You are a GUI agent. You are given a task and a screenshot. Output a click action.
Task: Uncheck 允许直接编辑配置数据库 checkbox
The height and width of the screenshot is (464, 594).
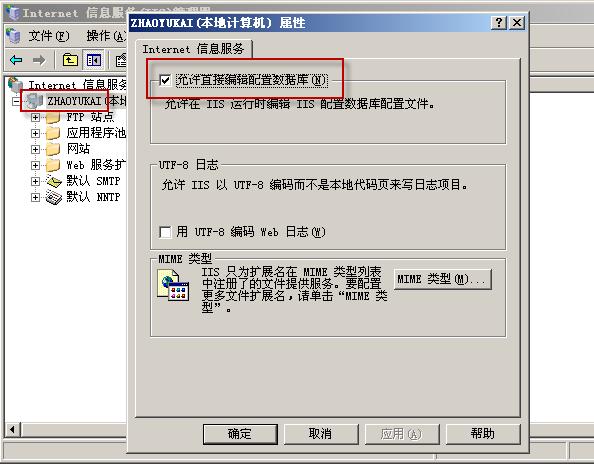pyautogui.click(x=165, y=80)
